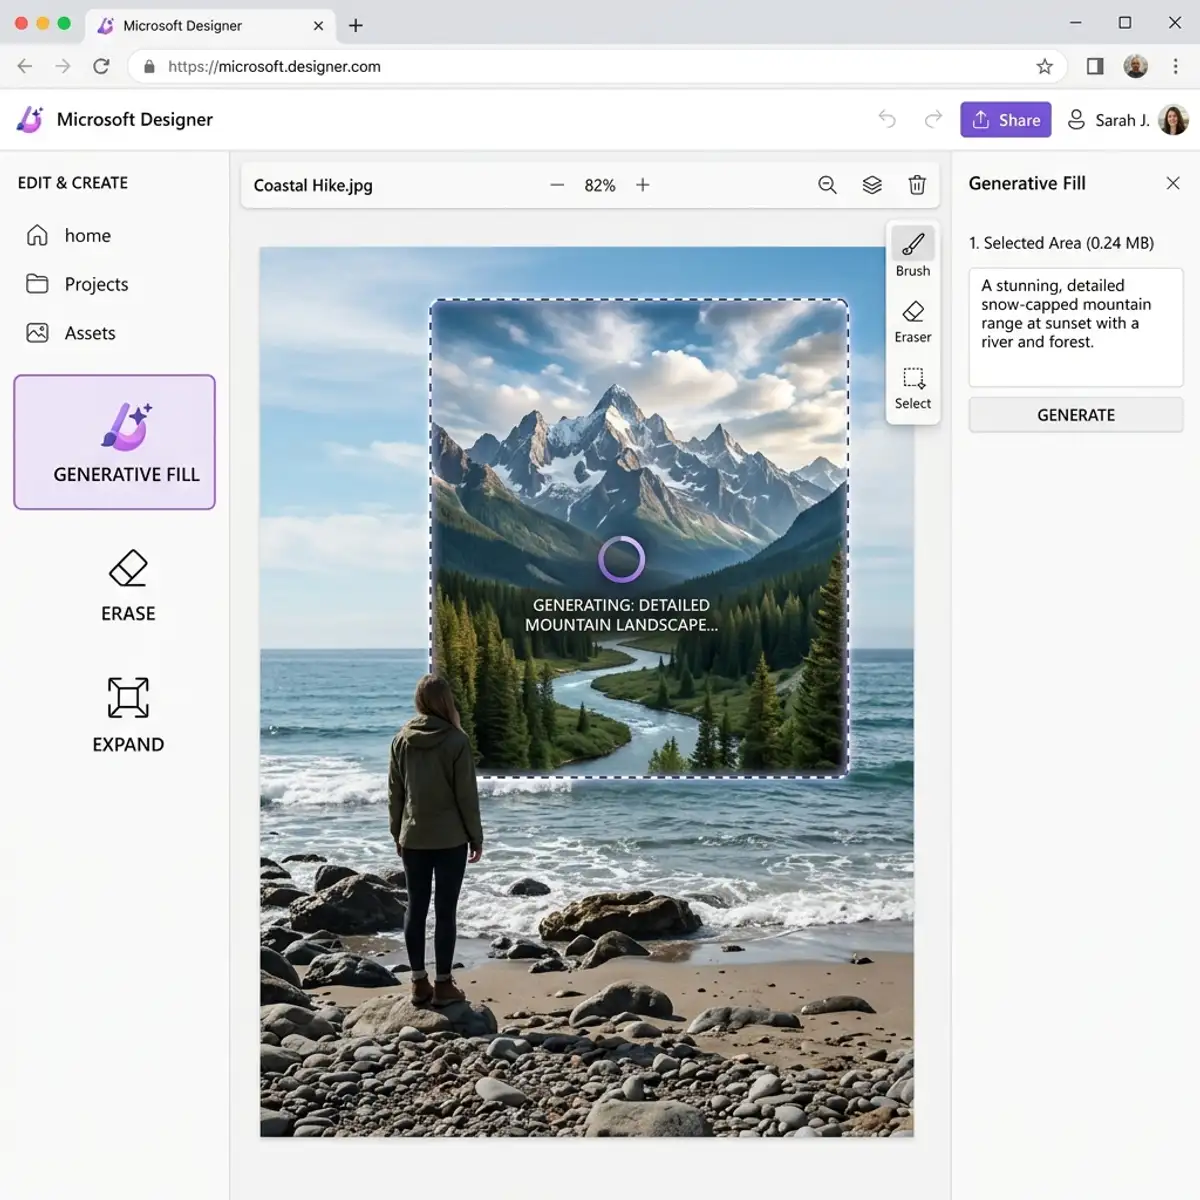Click the Share button
Screen dimensions: 1200x1200
(1006, 120)
